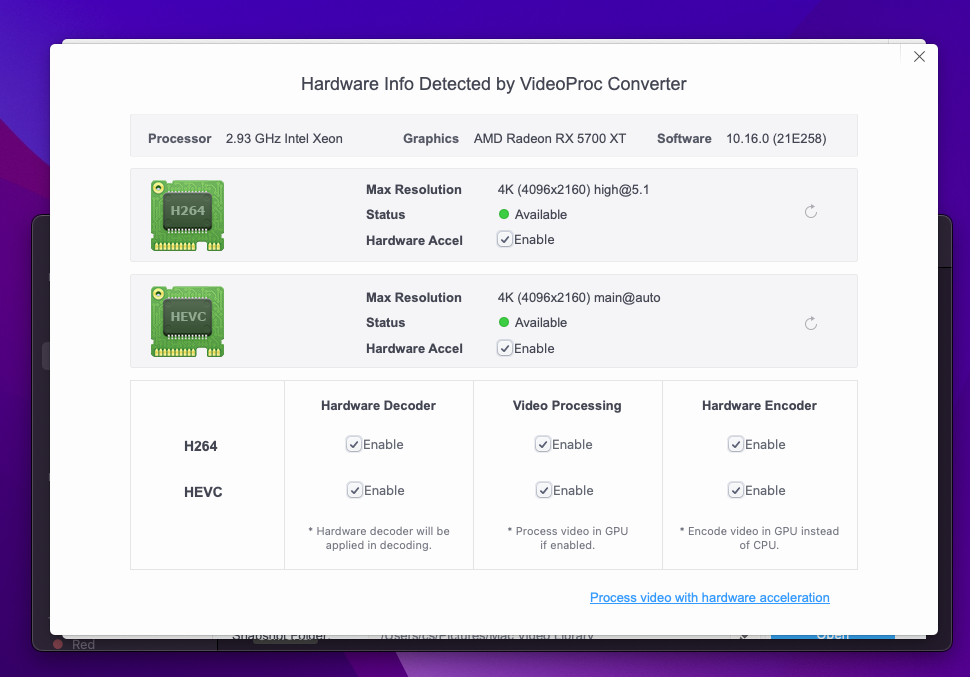Toggle HEVC Hardware Encoder Enable checkbox
This screenshot has width=970, height=677.
[x=736, y=491]
